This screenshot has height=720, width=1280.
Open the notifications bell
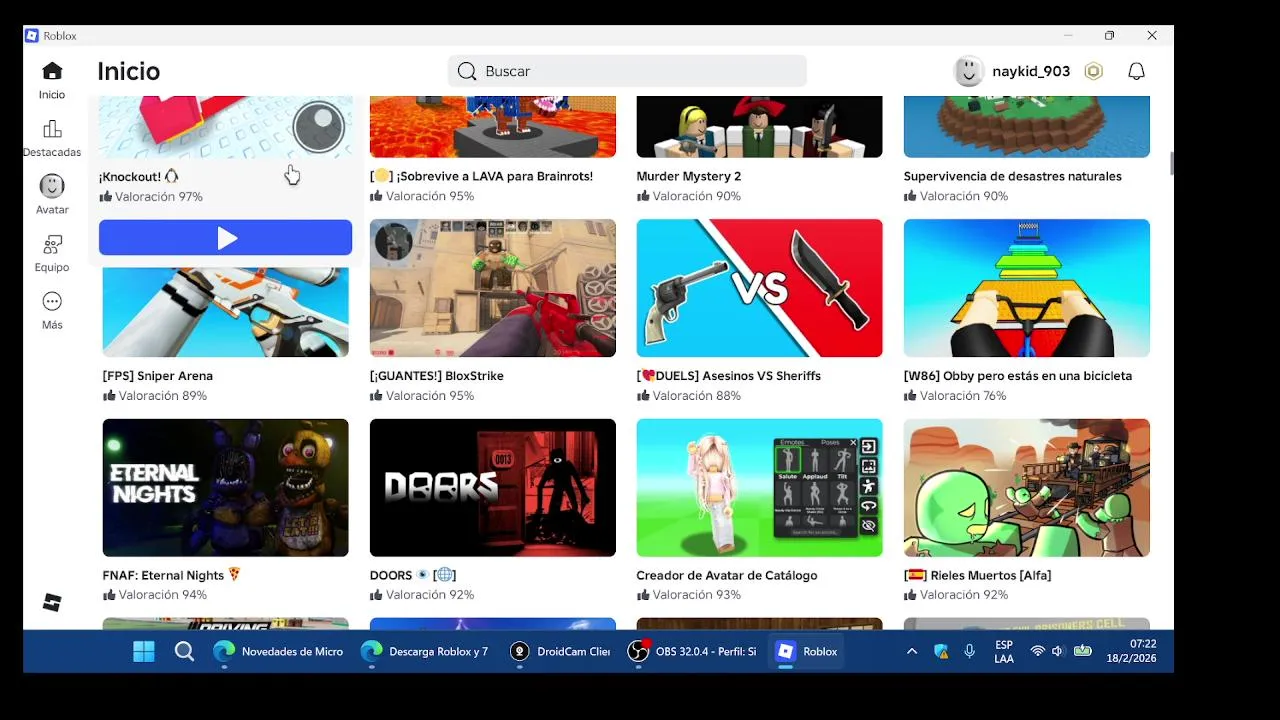pyautogui.click(x=1136, y=71)
